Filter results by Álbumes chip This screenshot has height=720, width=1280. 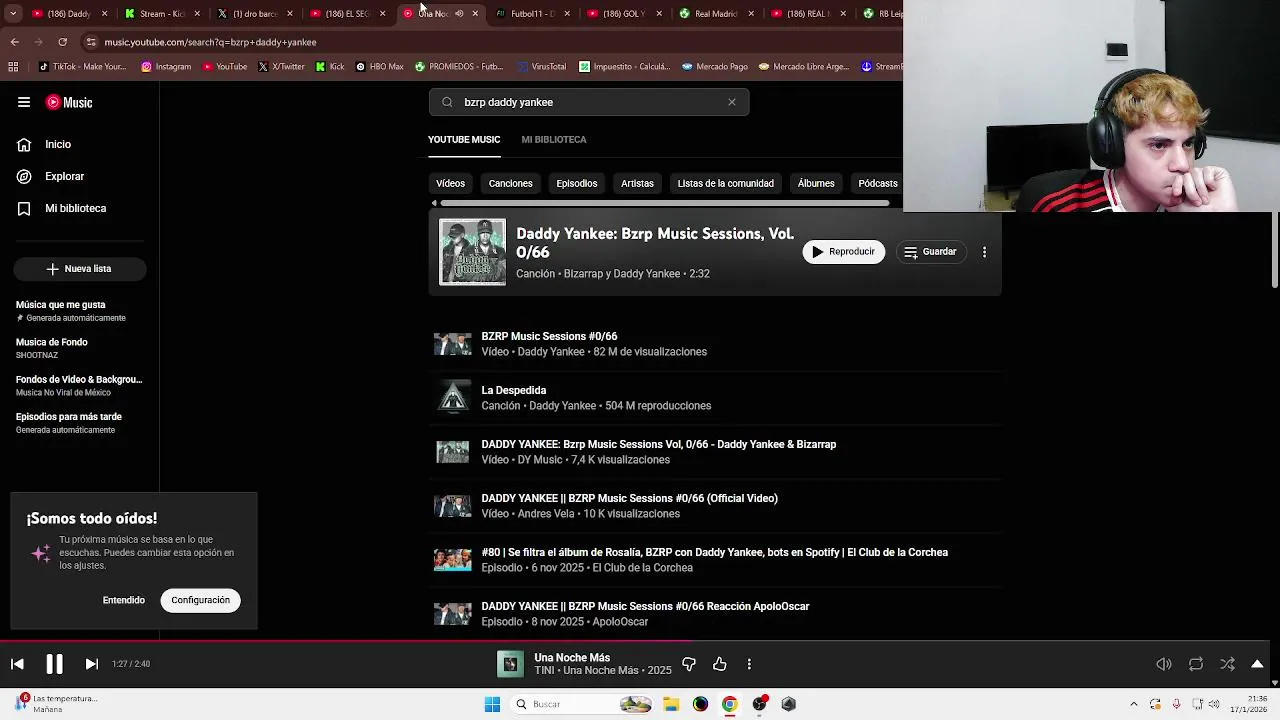816,183
